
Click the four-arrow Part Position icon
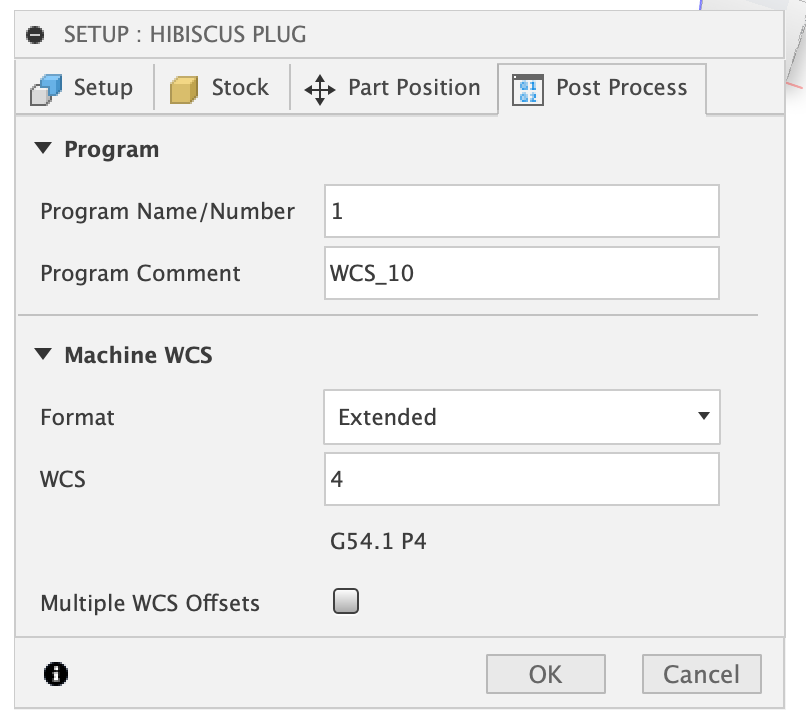(x=320, y=89)
